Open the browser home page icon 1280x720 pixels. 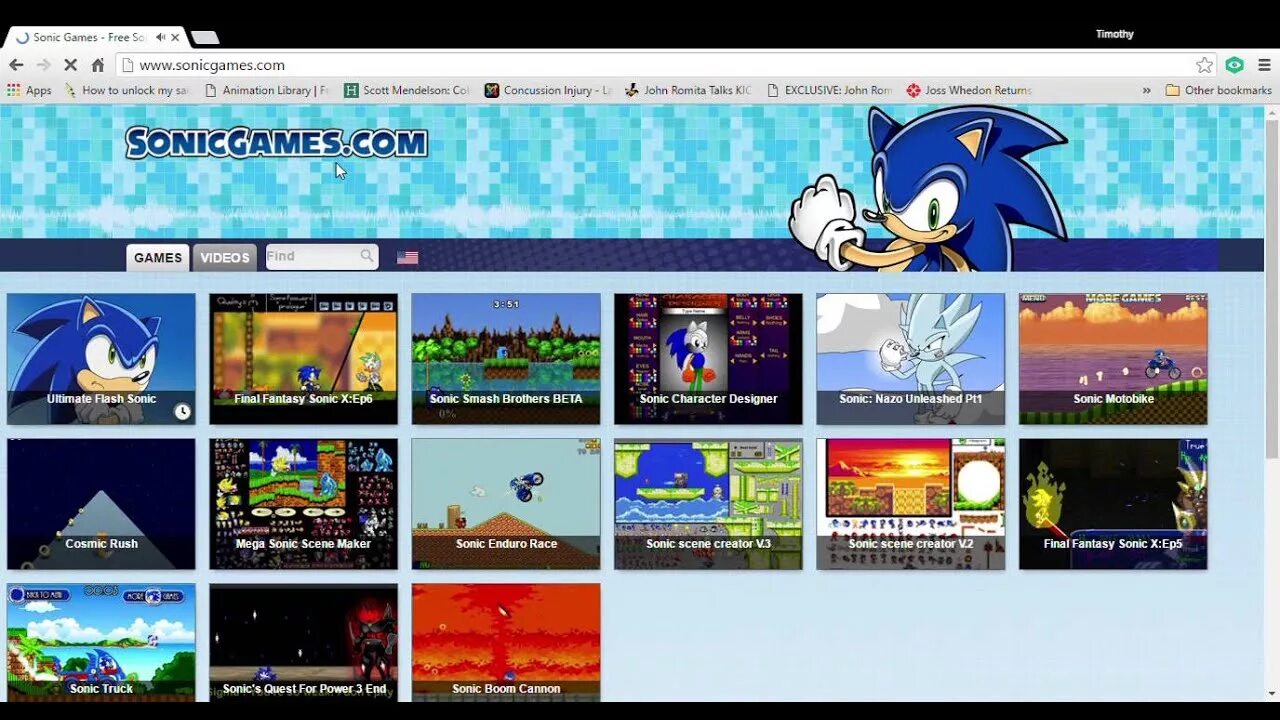point(98,65)
